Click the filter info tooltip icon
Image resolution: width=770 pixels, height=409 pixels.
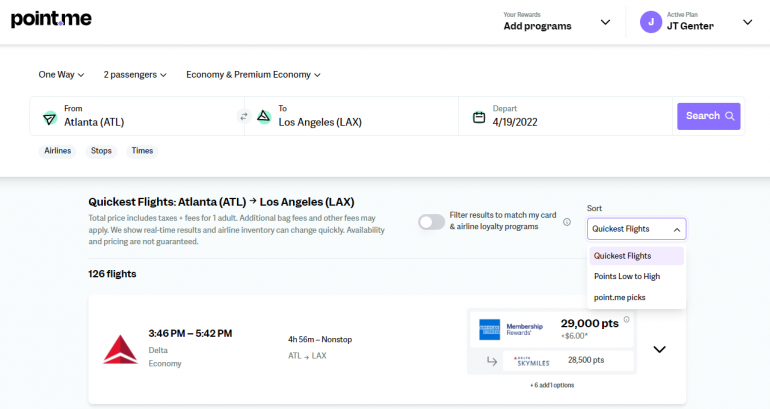click(567, 222)
